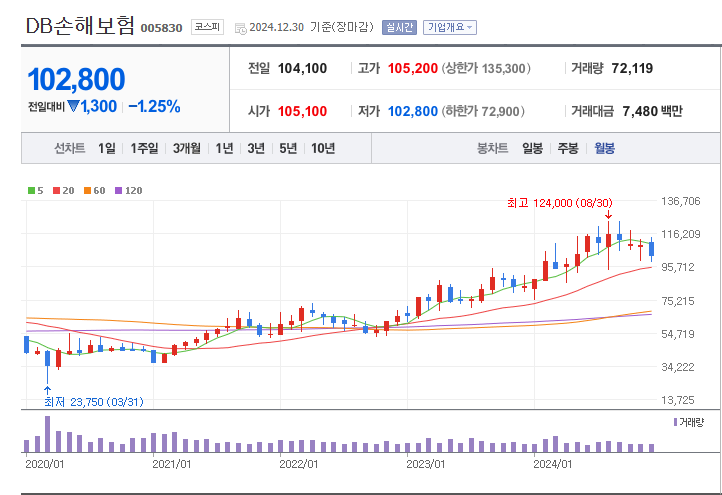Switch to the 1년 line chart
722x495 pixels.
pyautogui.click(x=224, y=148)
